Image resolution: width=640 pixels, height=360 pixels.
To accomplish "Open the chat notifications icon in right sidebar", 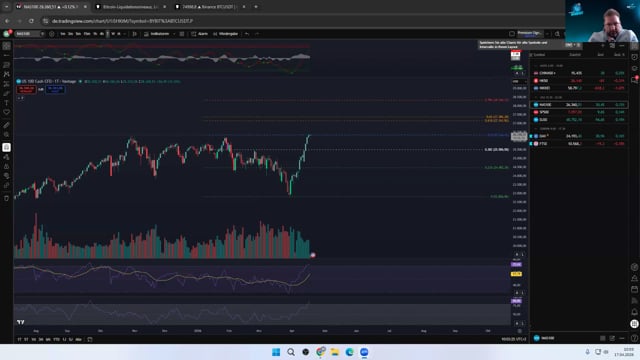I will pos(634,80).
